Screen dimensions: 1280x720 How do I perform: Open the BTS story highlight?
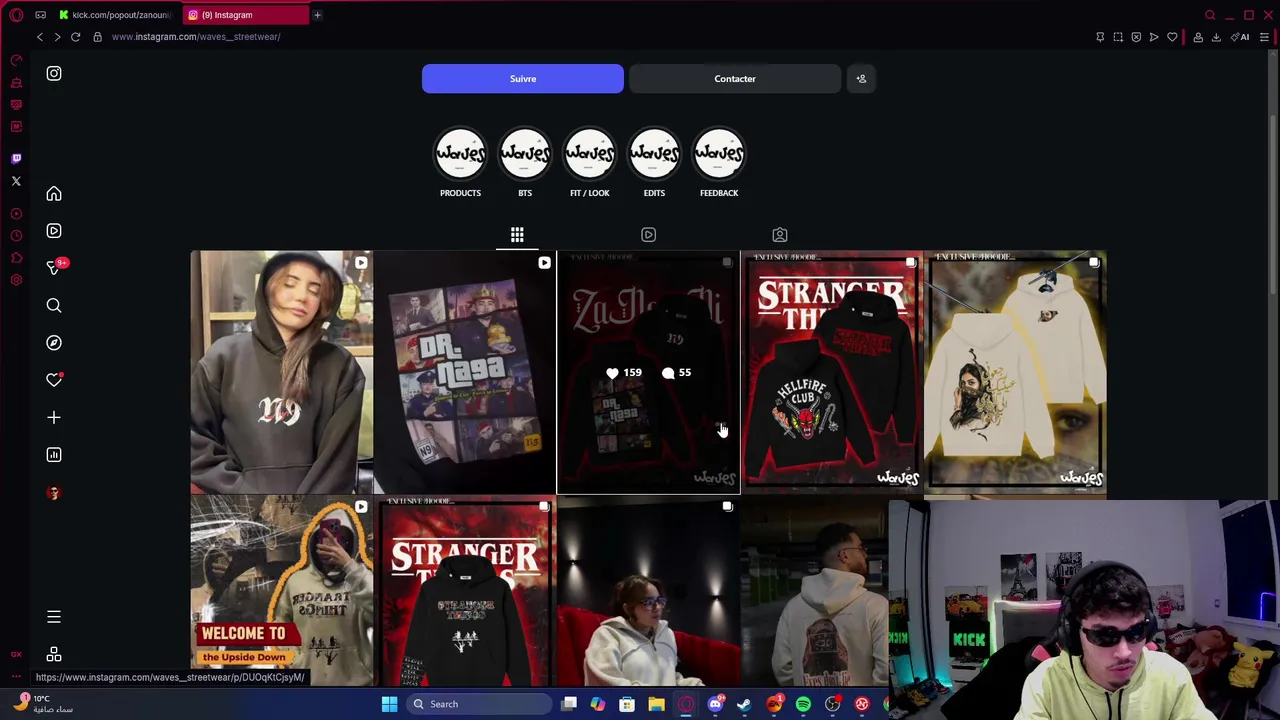(x=525, y=163)
